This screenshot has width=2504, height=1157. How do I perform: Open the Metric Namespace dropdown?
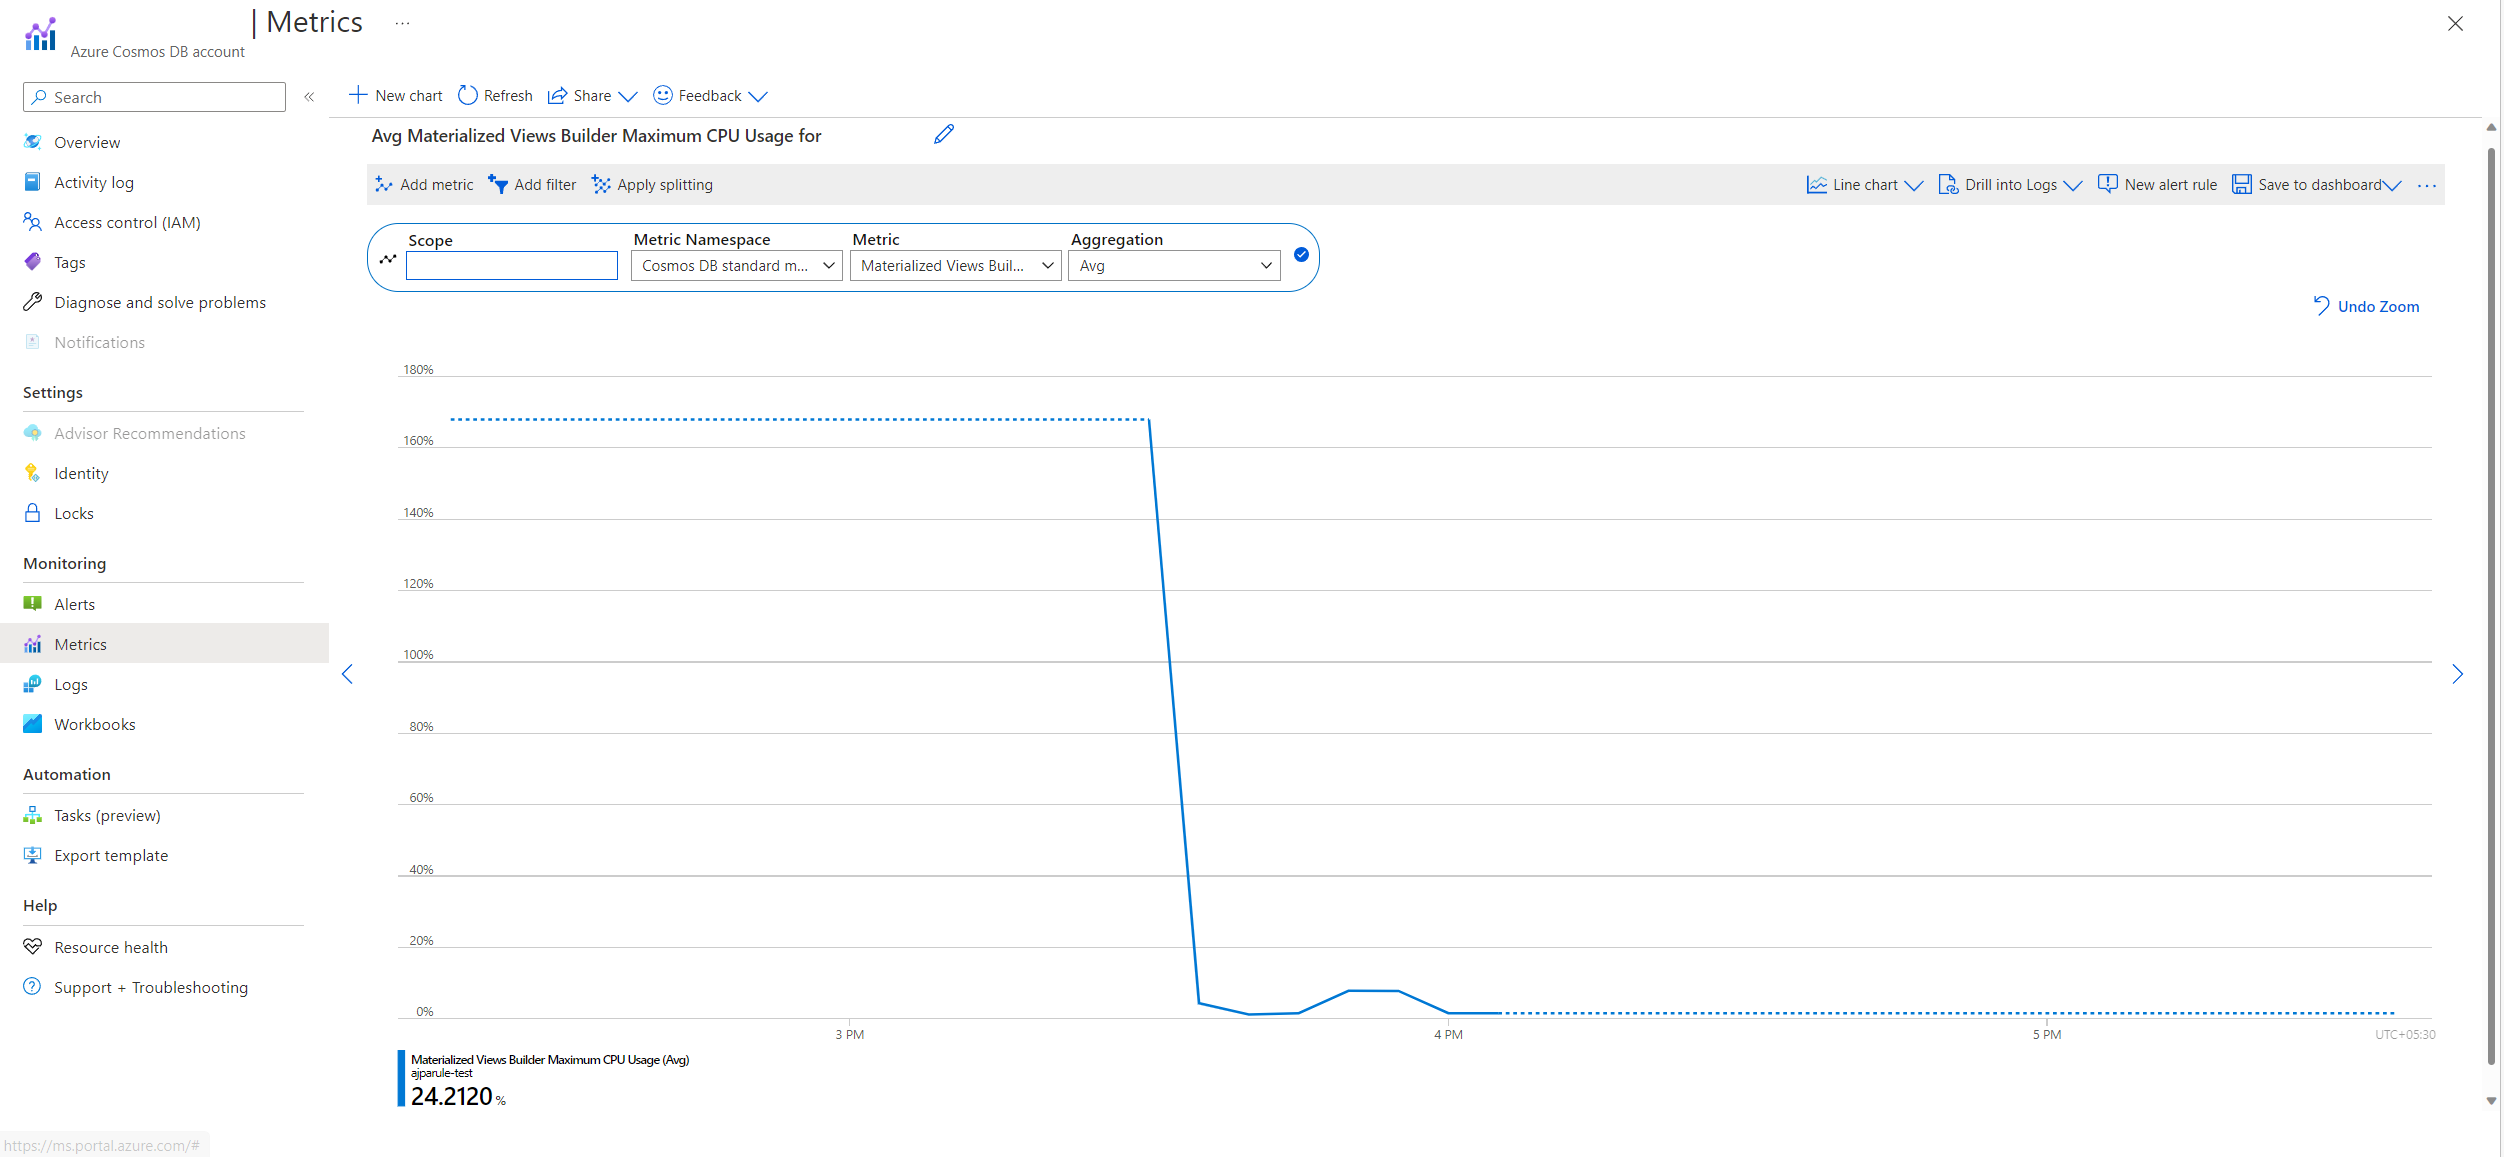coord(736,265)
